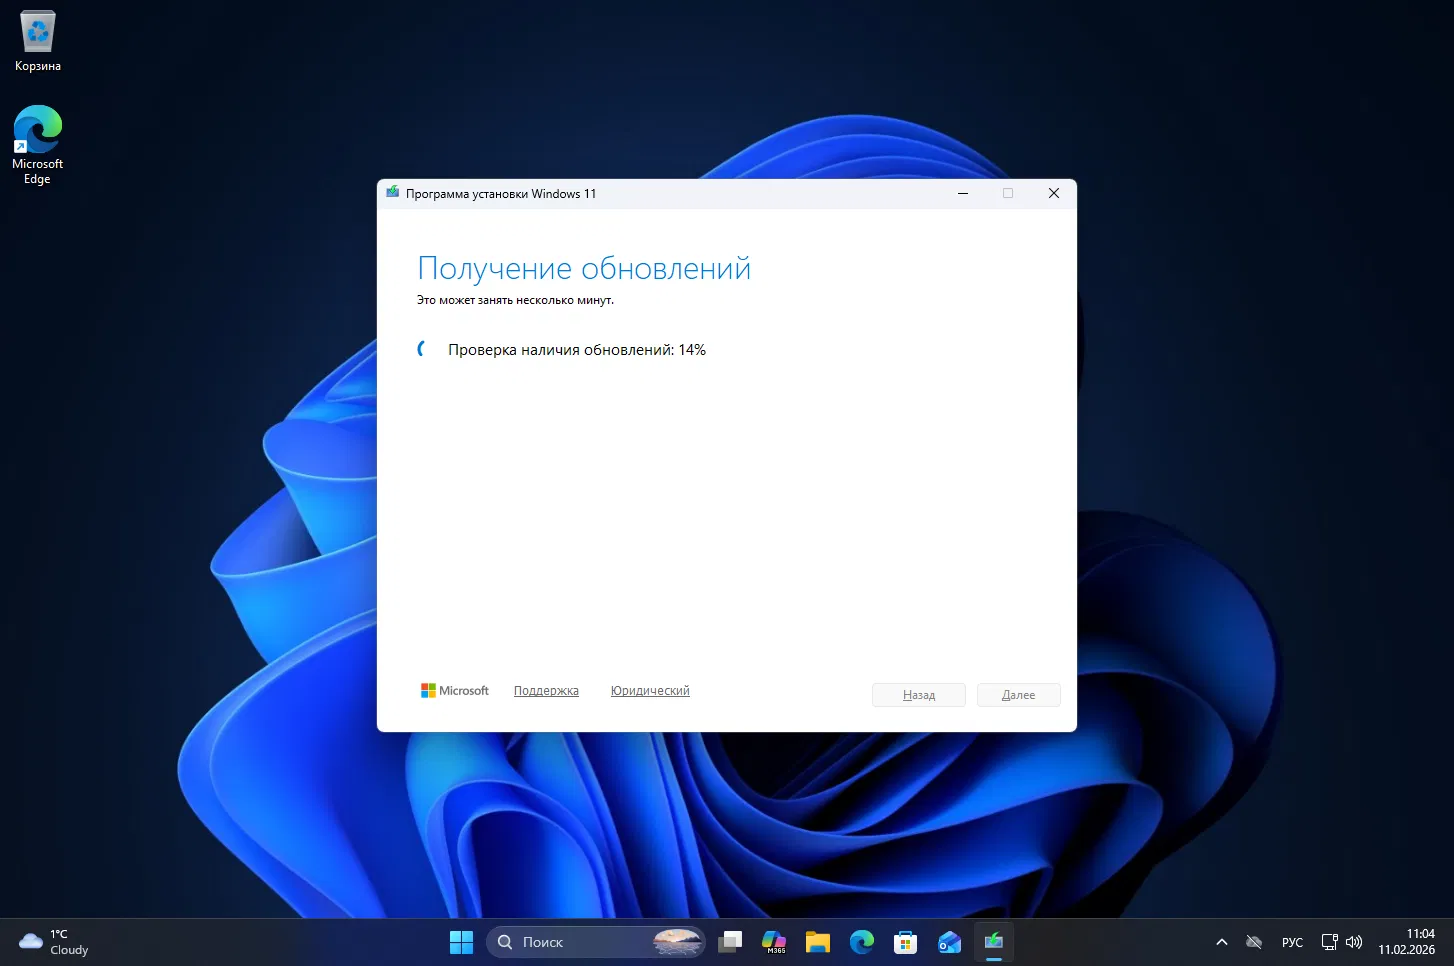The width and height of the screenshot is (1454, 966).
Task: Open Microsoft Store from the taskbar
Action: click(906, 942)
